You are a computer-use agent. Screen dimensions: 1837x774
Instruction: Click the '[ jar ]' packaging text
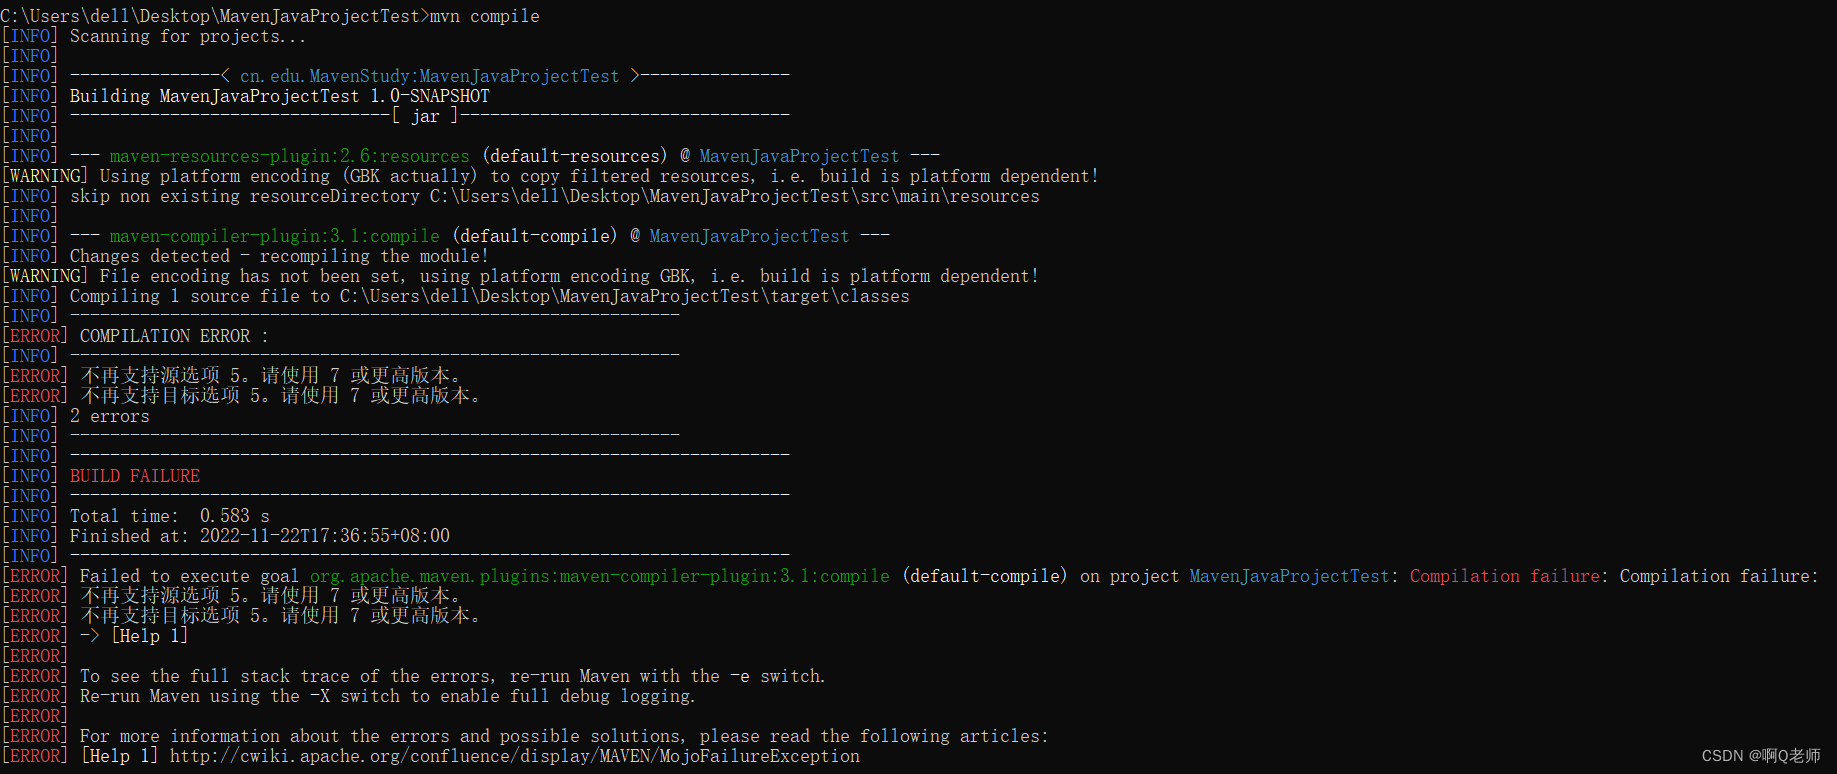click(x=425, y=116)
